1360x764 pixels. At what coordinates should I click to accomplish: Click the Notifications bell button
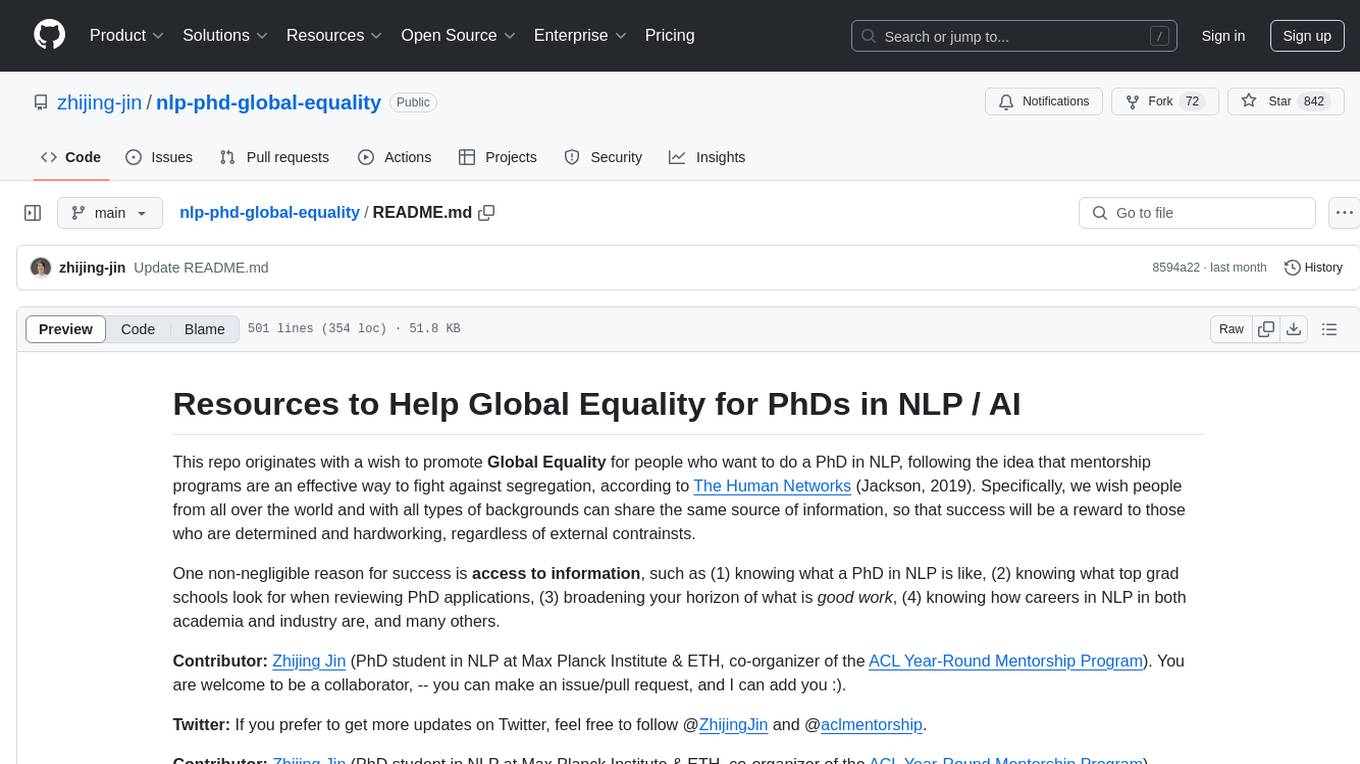(x=1044, y=102)
